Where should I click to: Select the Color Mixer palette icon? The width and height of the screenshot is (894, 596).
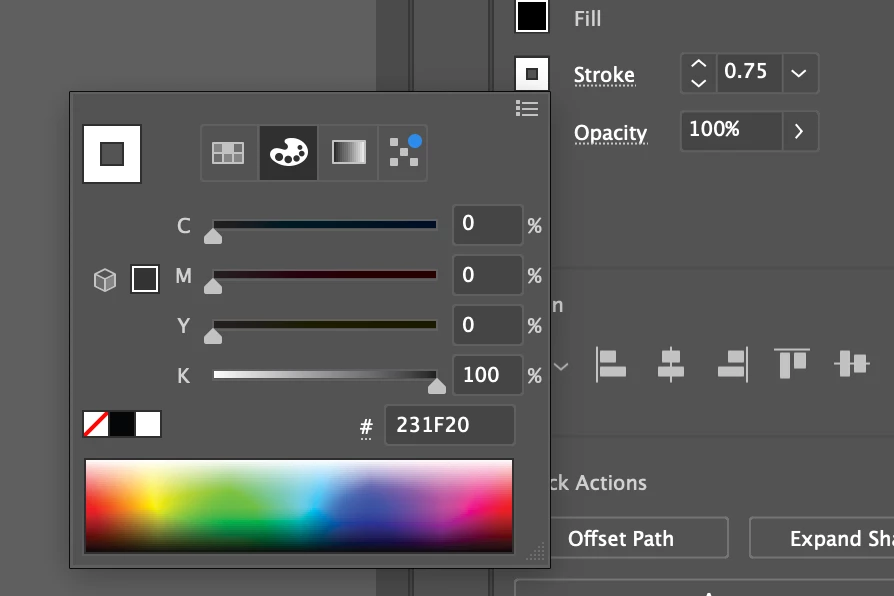(x=288, y=153)
